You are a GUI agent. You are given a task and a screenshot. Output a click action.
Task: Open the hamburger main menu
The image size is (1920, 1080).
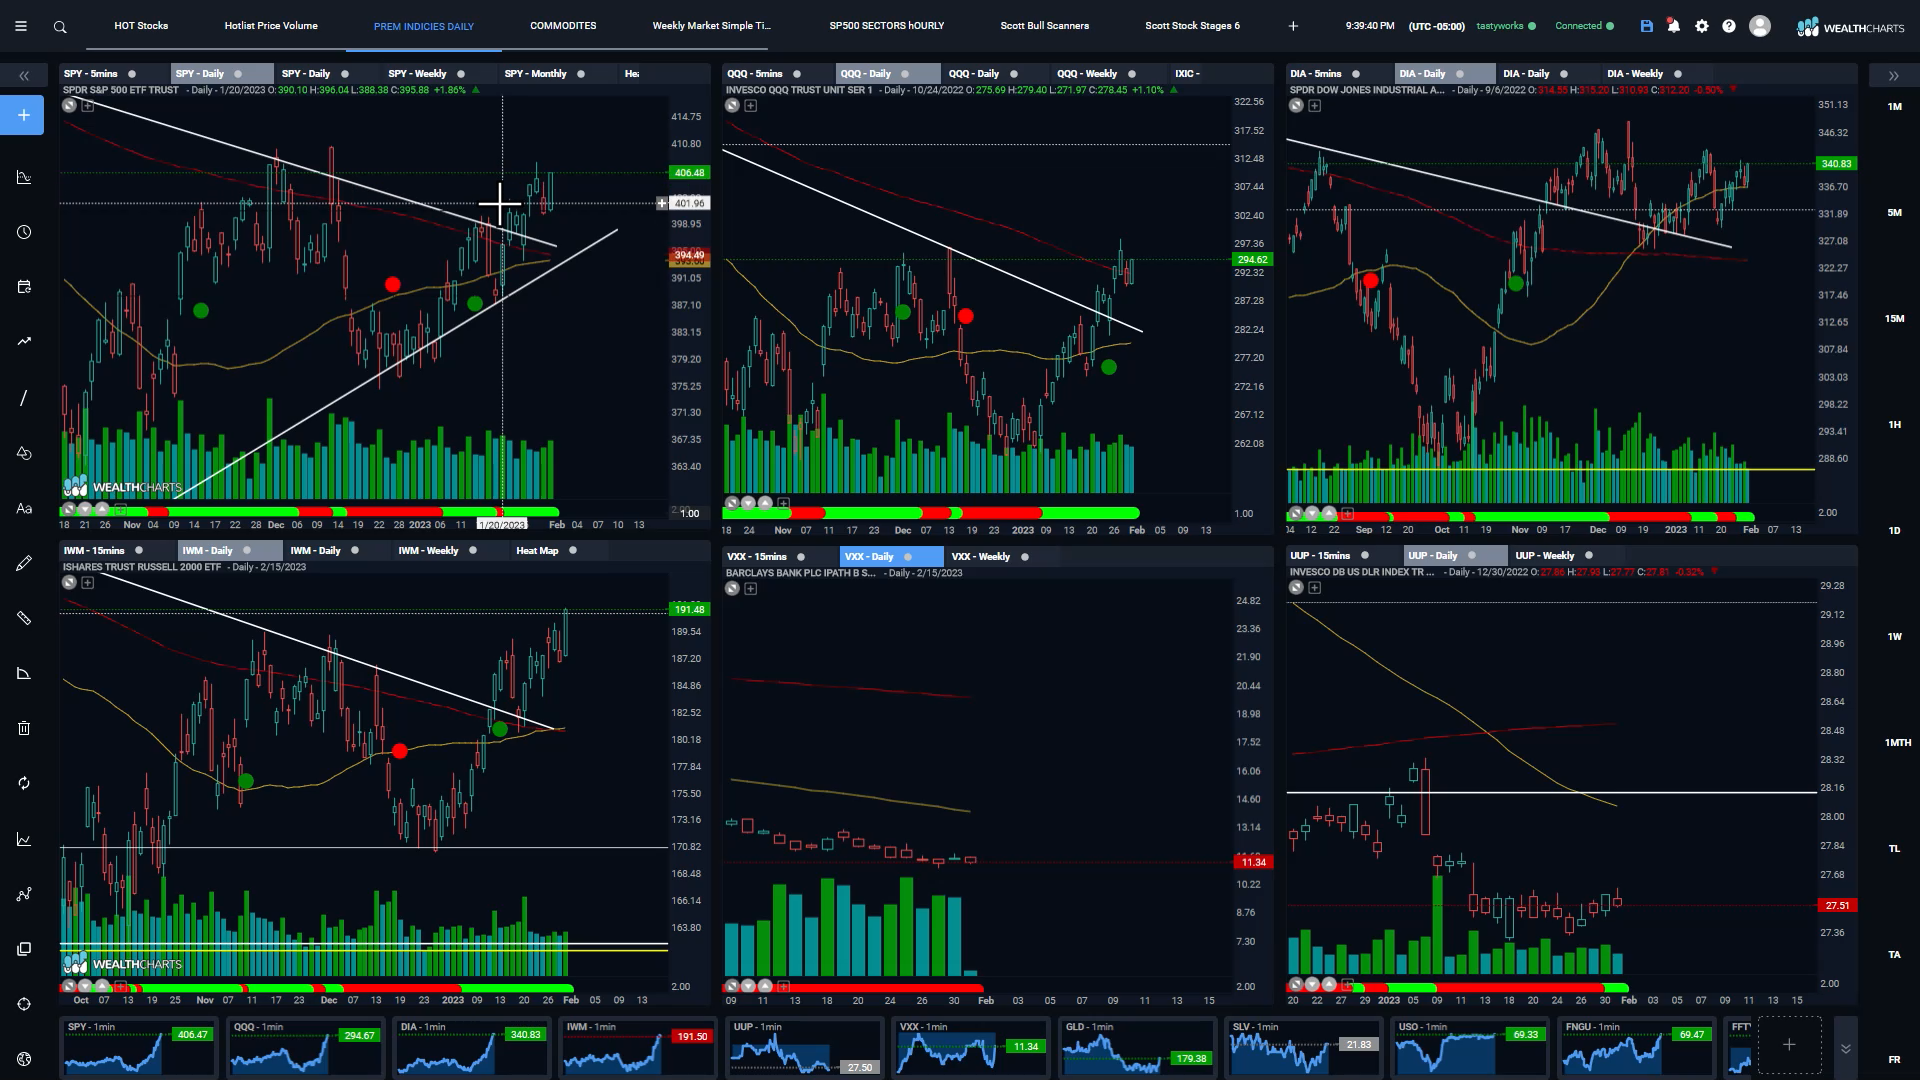(x=20, y=27)
